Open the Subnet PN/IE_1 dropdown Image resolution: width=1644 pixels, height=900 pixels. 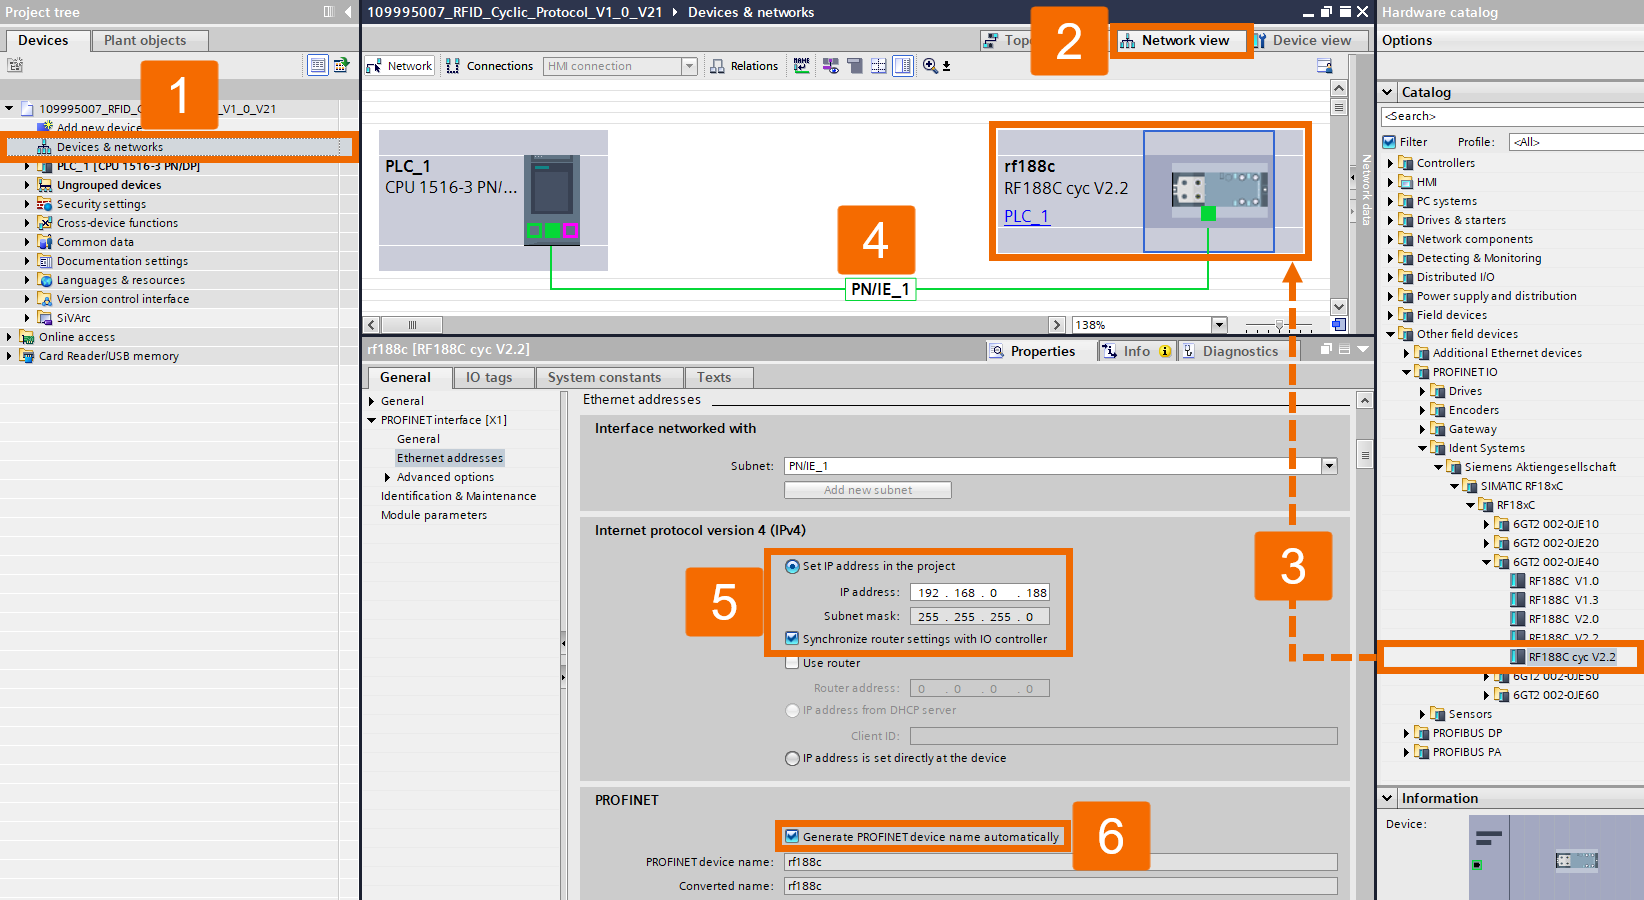1329,466
